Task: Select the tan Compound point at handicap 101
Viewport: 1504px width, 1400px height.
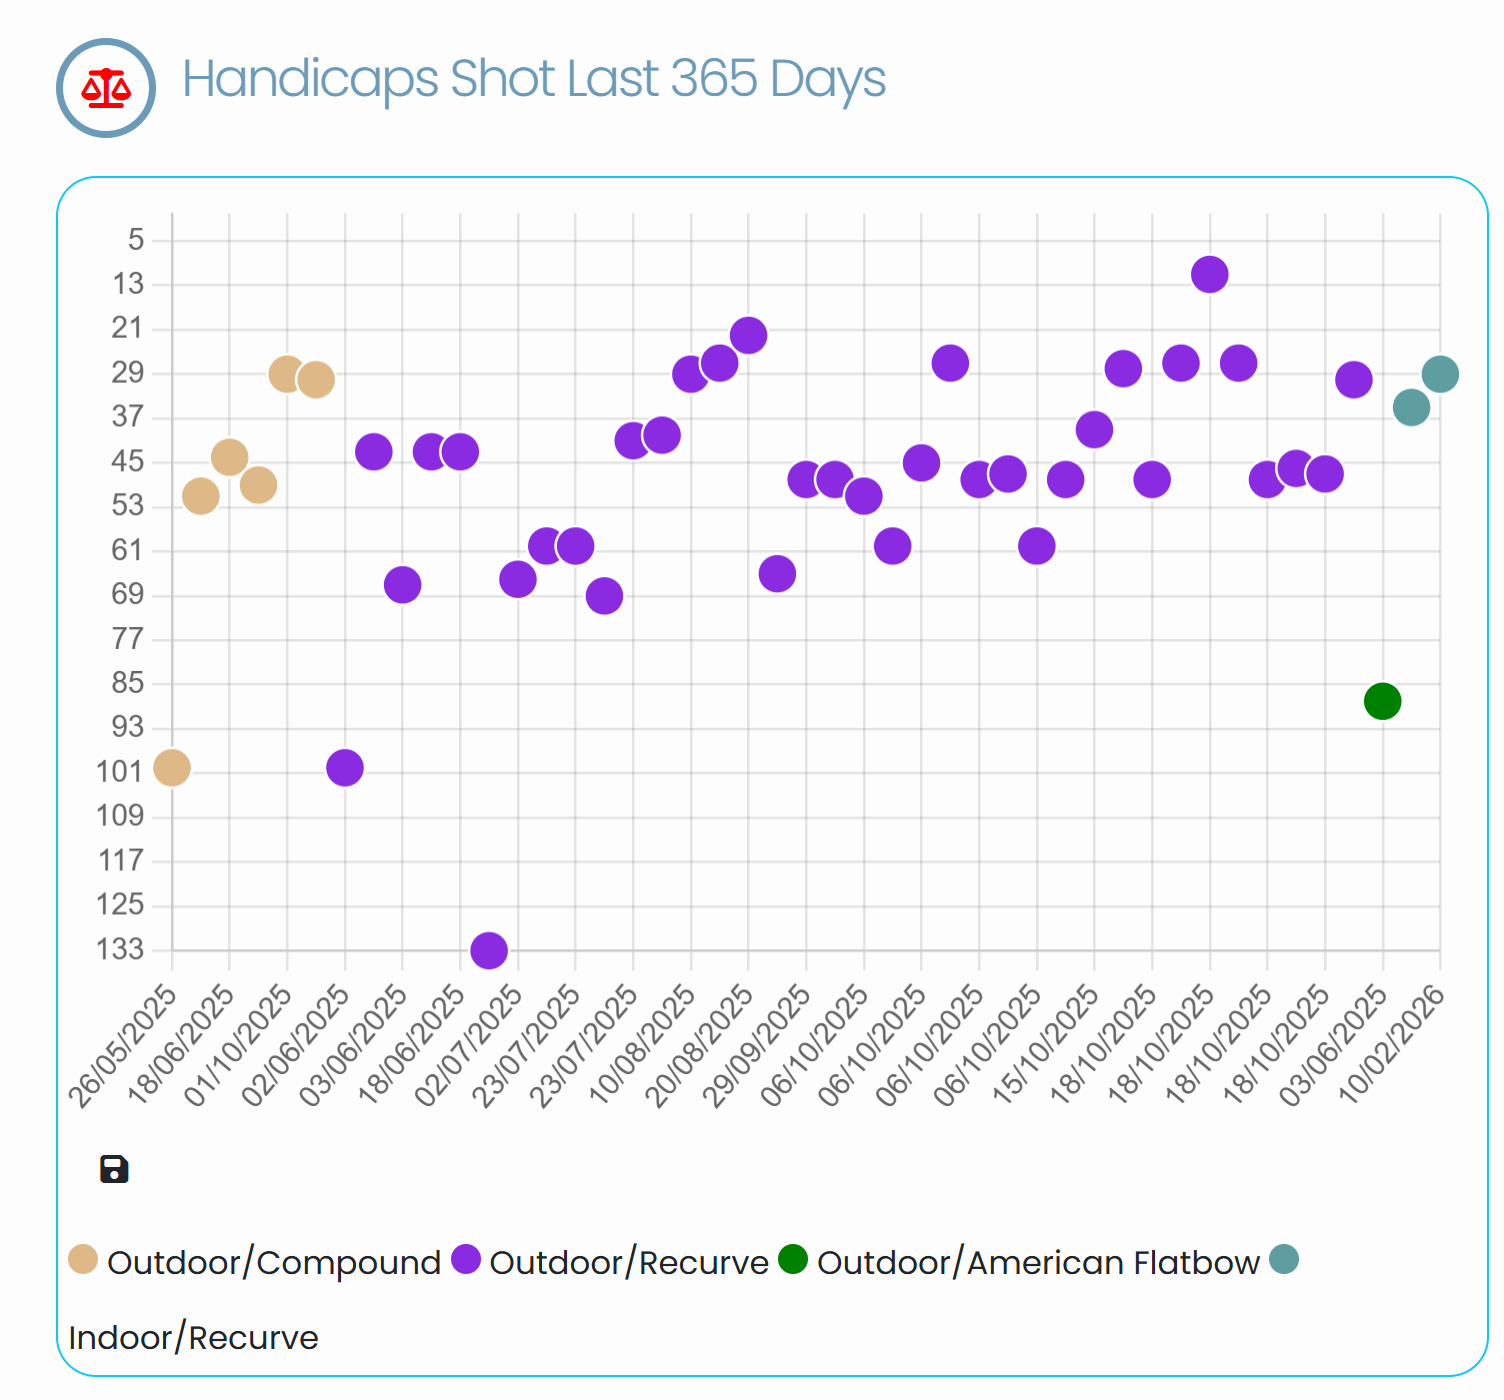Action: [x=172, y=768]
